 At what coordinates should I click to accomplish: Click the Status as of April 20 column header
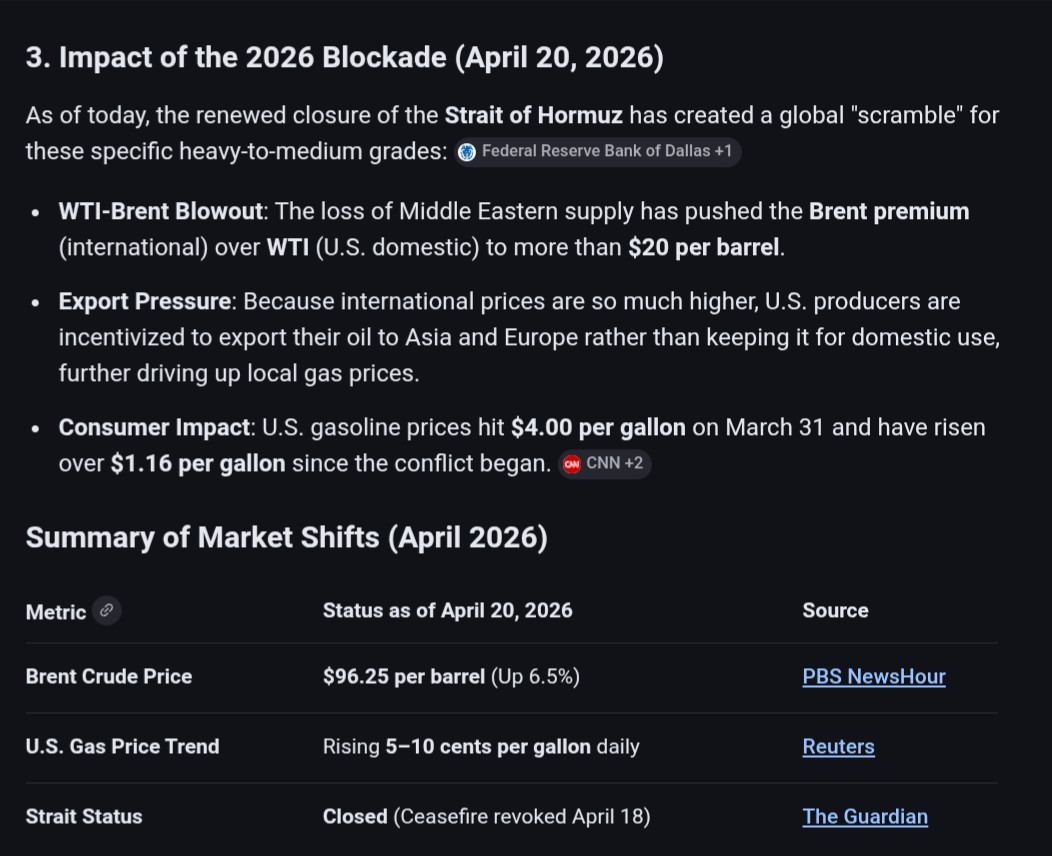click(x=447, y=611)
